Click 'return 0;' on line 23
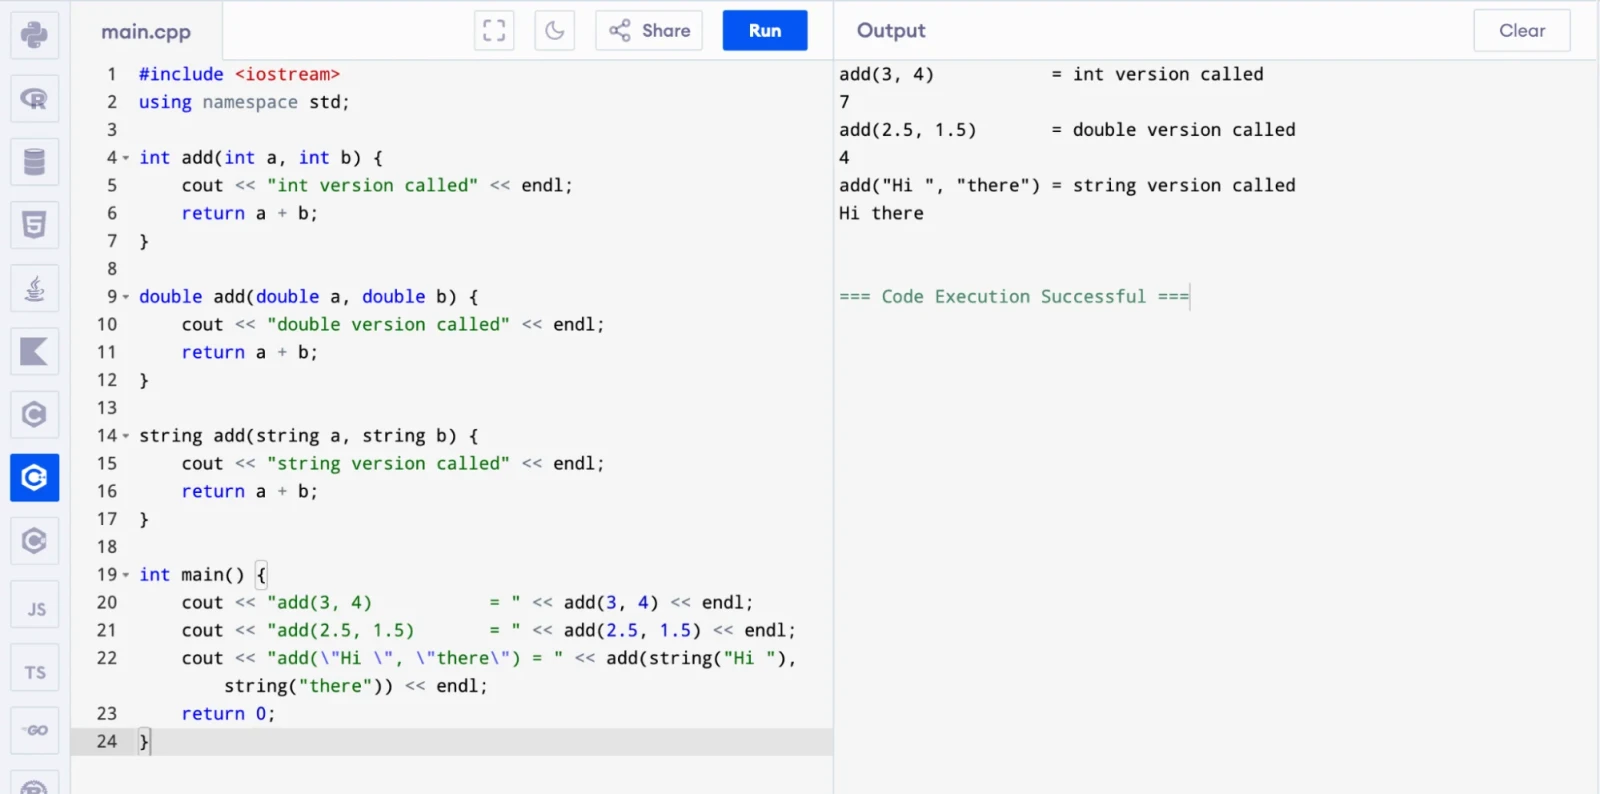Screen dimensions: 1600x794 228,713
